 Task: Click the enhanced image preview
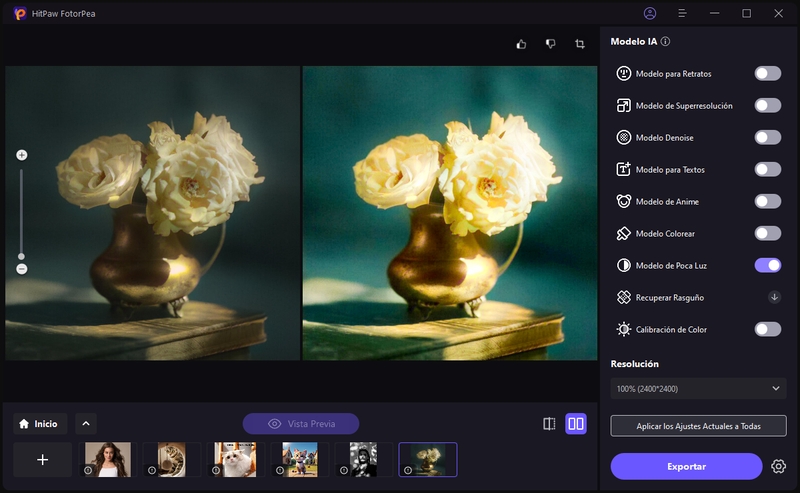(450, 213)
